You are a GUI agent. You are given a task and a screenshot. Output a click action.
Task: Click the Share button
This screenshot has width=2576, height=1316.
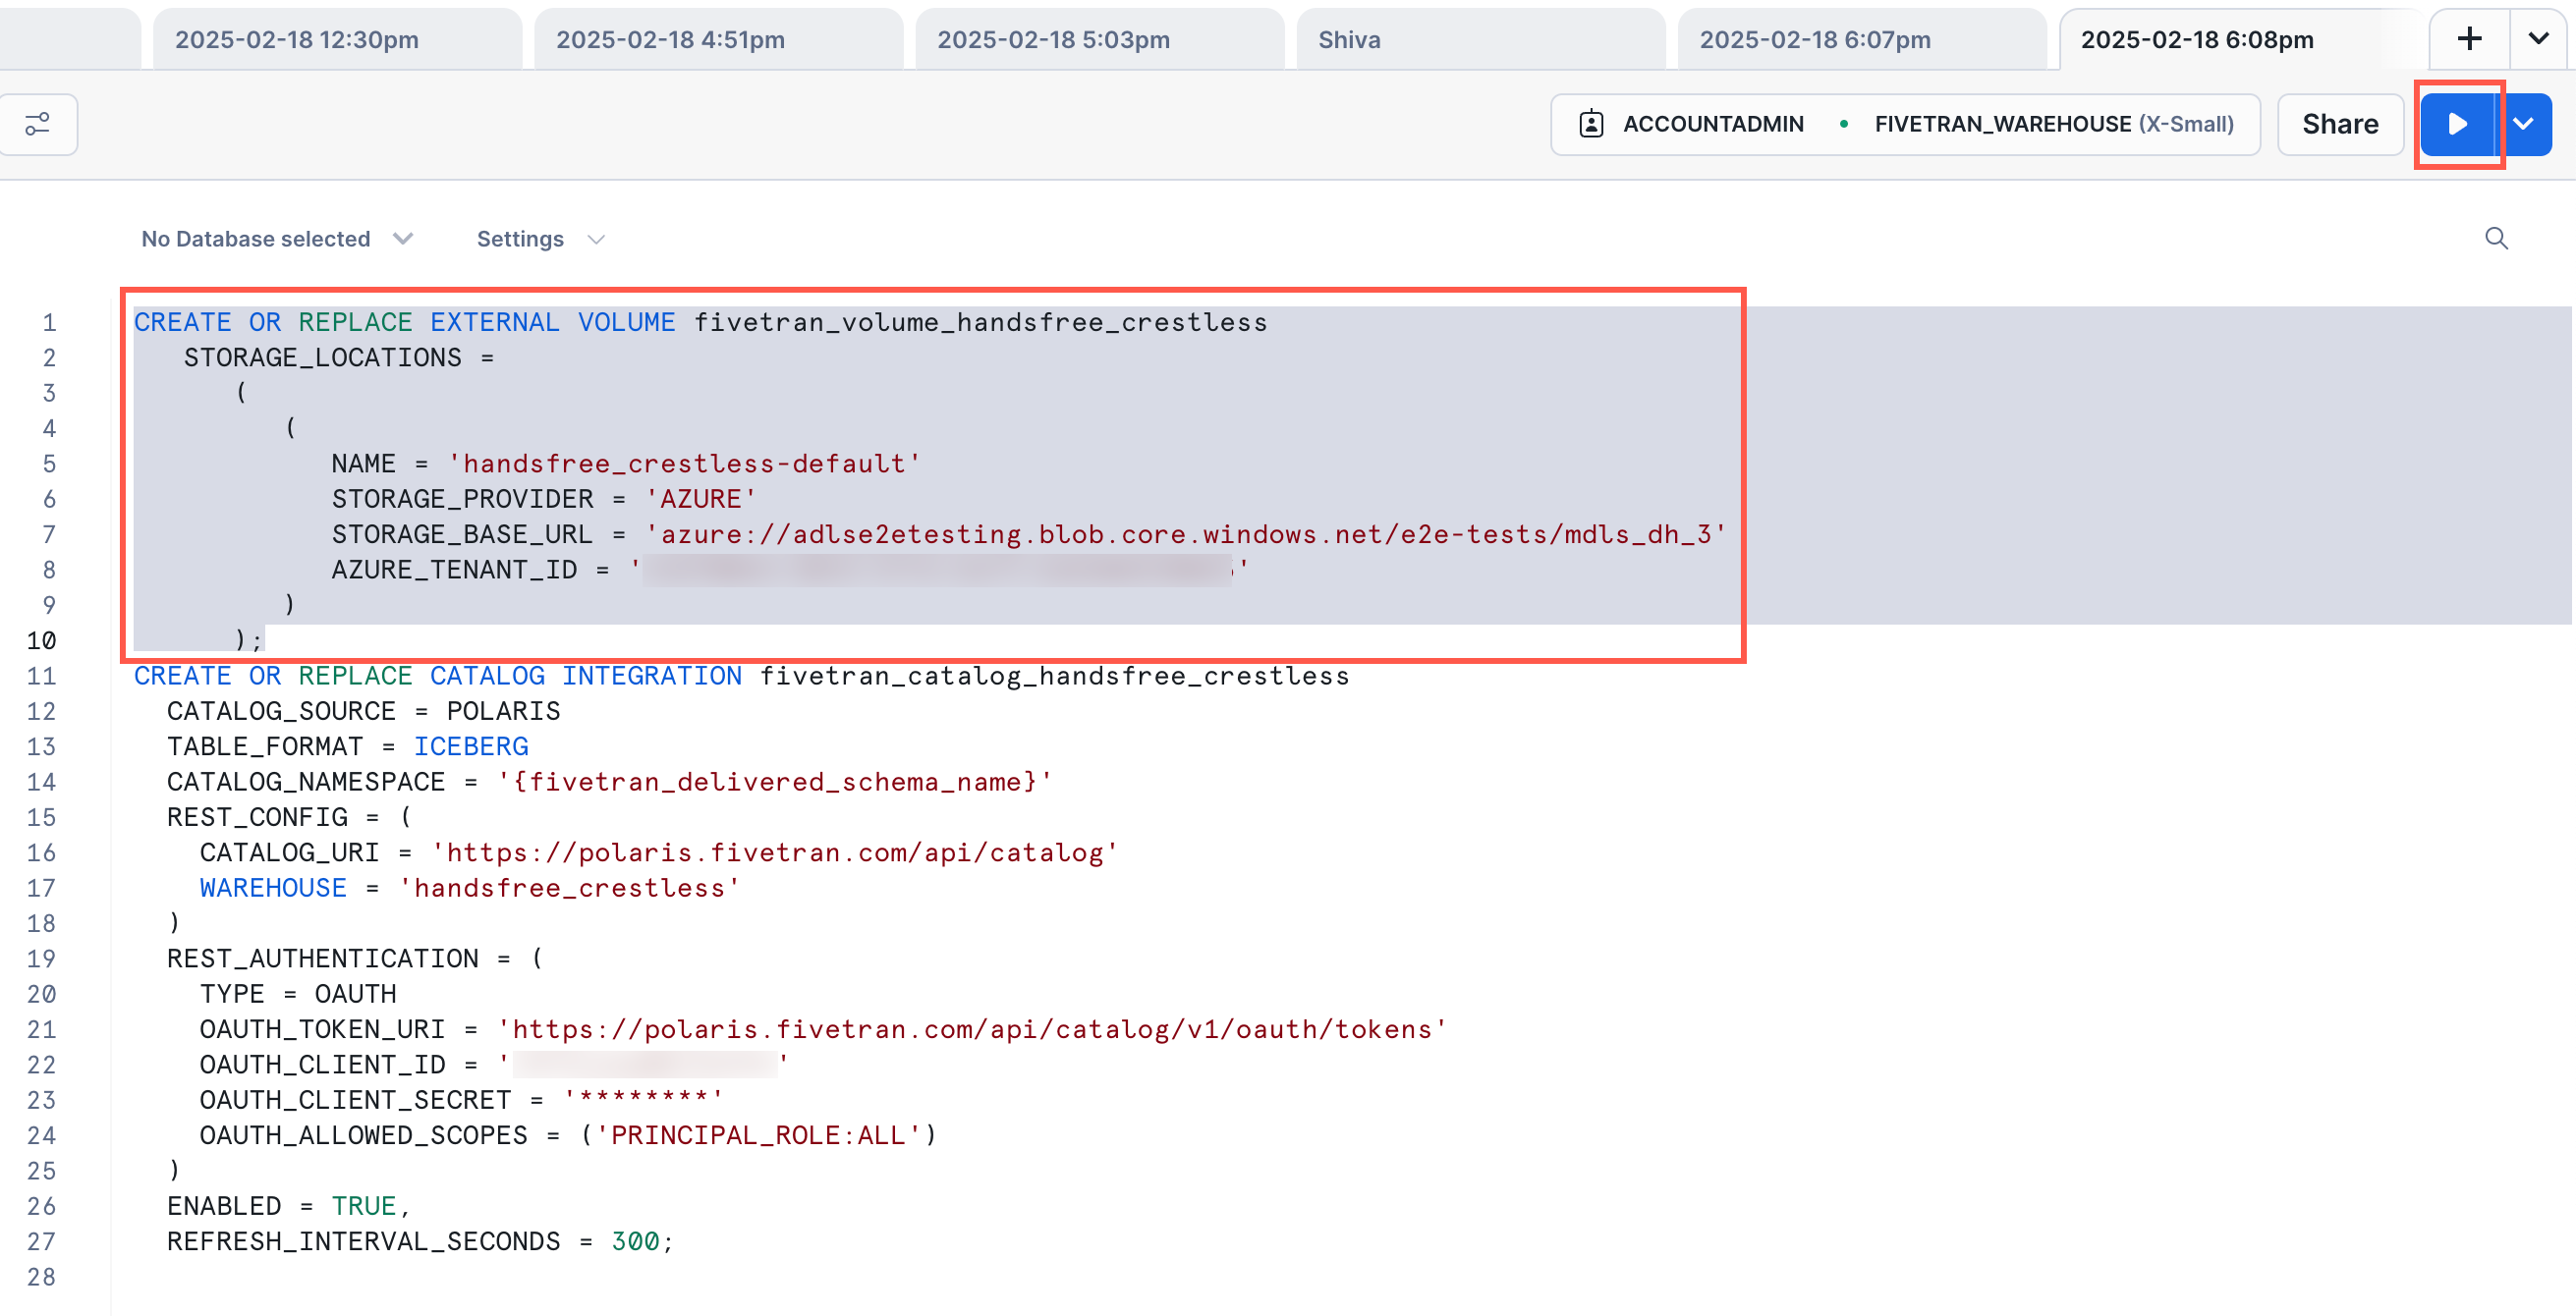pyautogui.click(x=2340, y=124)
